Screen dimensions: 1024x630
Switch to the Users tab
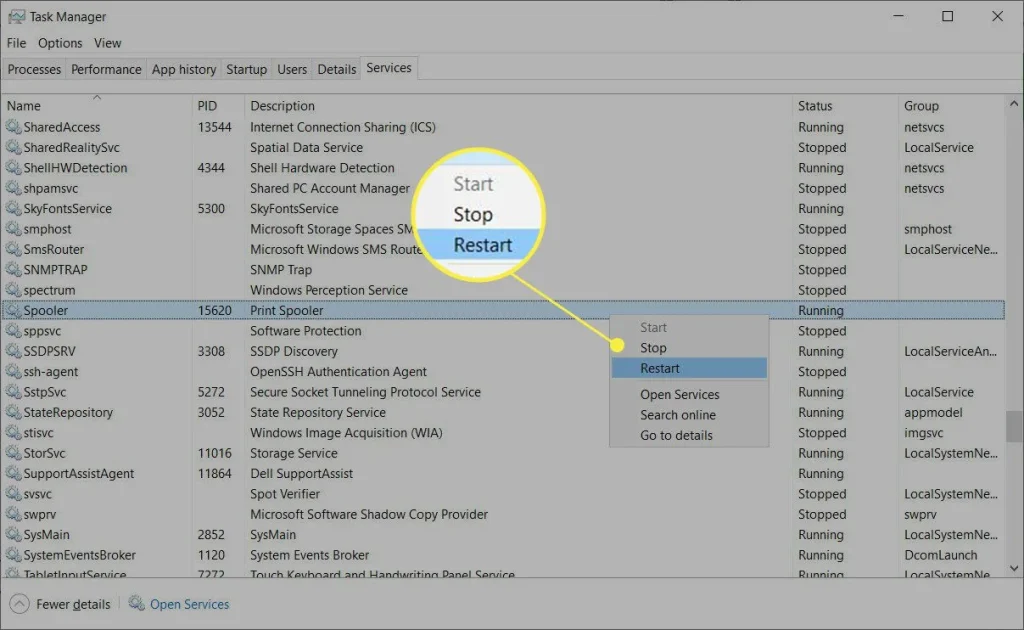292,69
